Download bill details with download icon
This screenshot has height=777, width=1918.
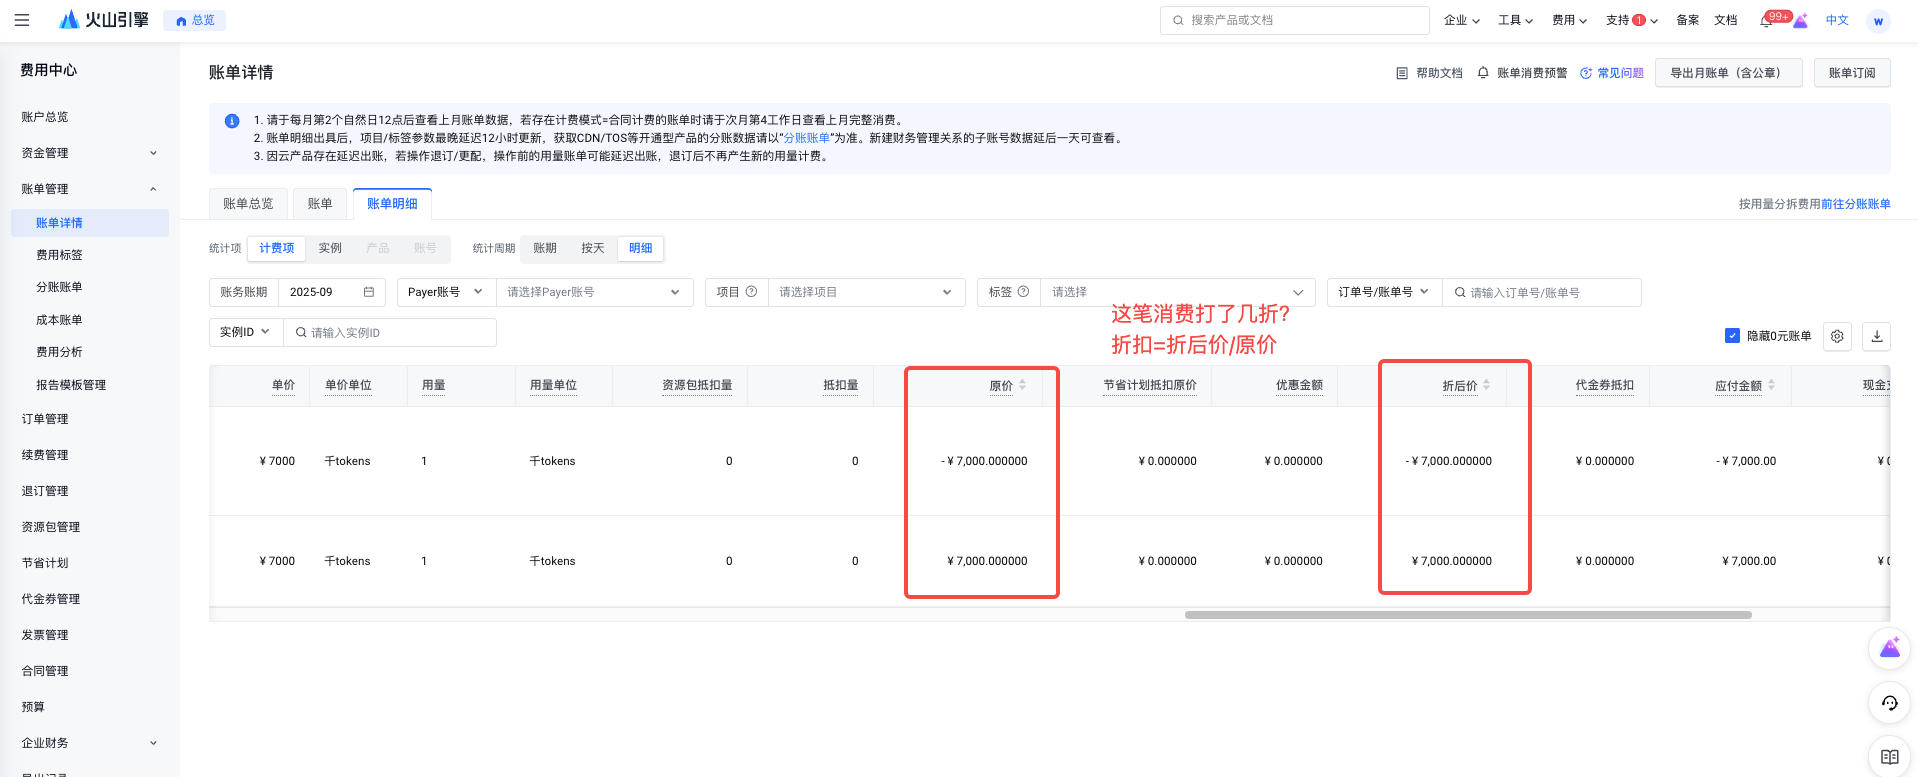(1877, 336)
